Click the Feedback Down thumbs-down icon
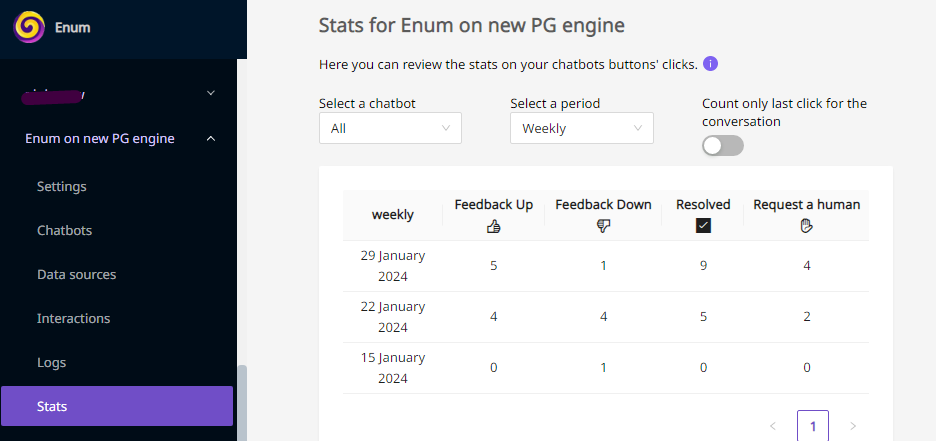Screen dimensions: 936x441 (603, 226)
